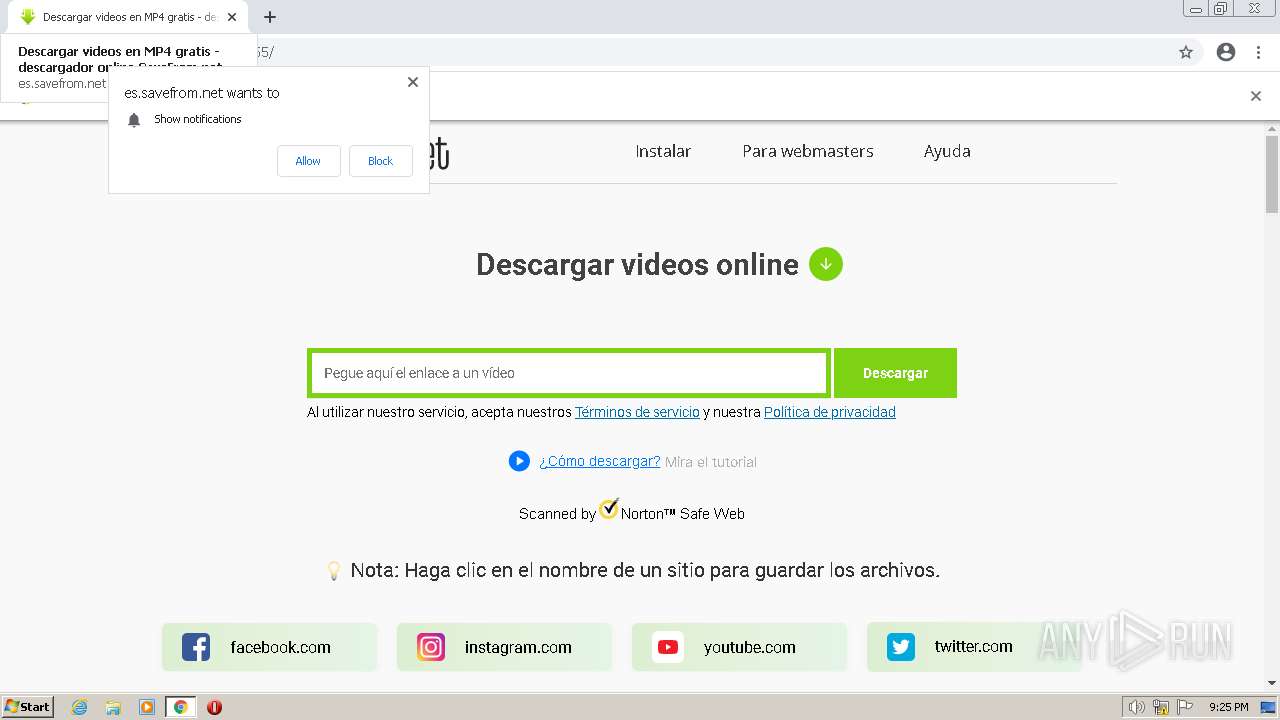Open the ¿Cómo descargar? link
This screenshot has height=720, width=1280.
600,461
